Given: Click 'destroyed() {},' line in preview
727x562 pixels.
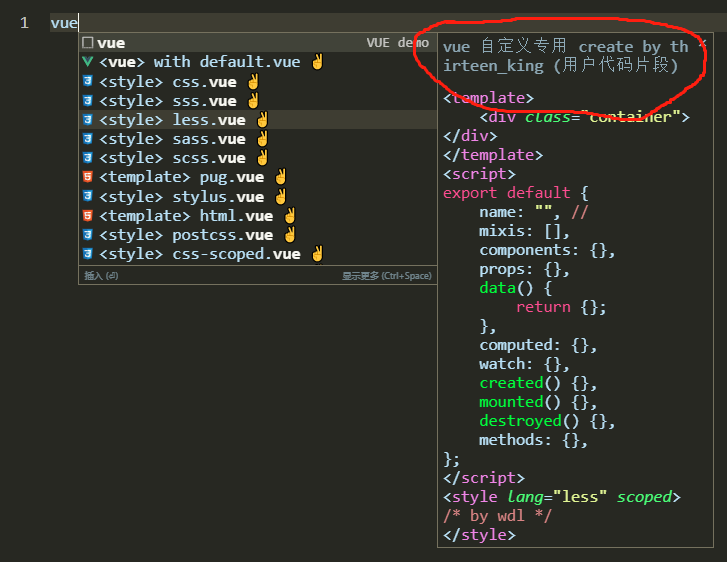Looking at the screenshot, I should click(x=547, y=421).
